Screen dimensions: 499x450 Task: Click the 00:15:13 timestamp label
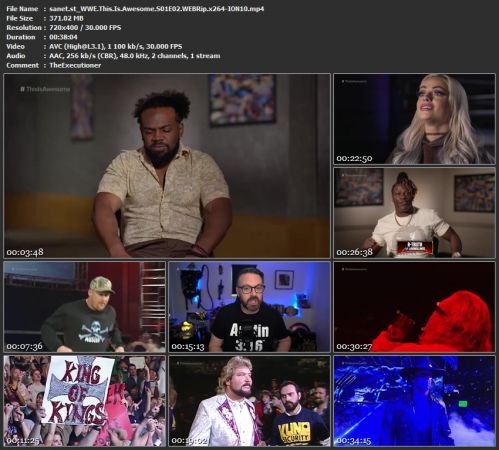(x=188, y=346)
